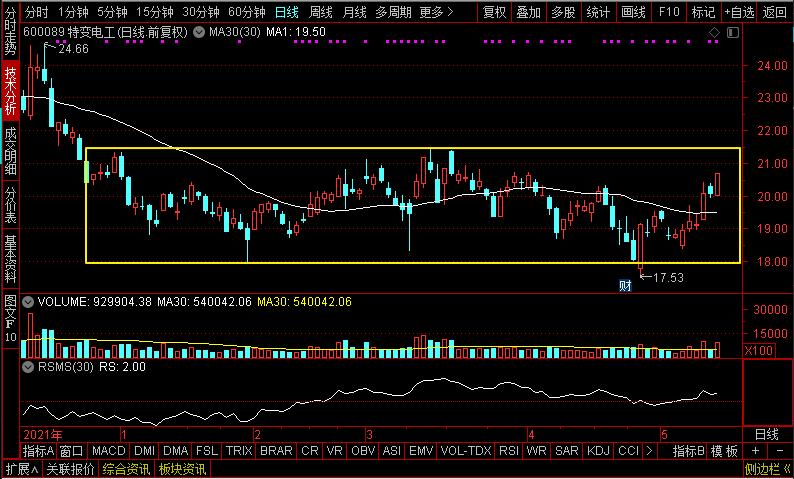794x479 pixels.
Task: Click the 财 financial marker on chart
Action: 625,286
